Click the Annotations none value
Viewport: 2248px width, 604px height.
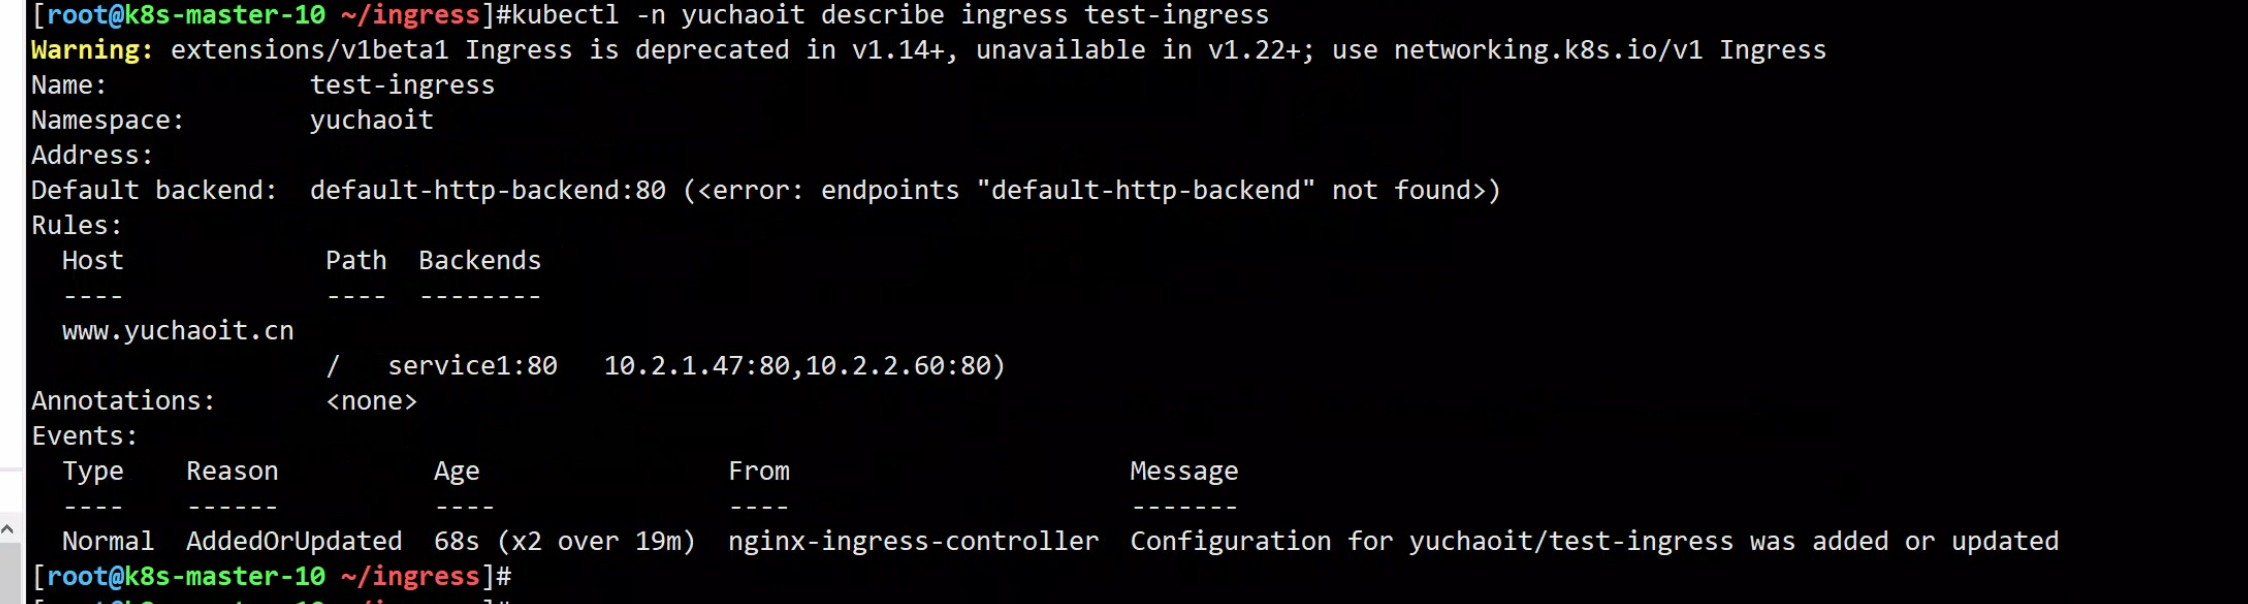click(371, 401)
